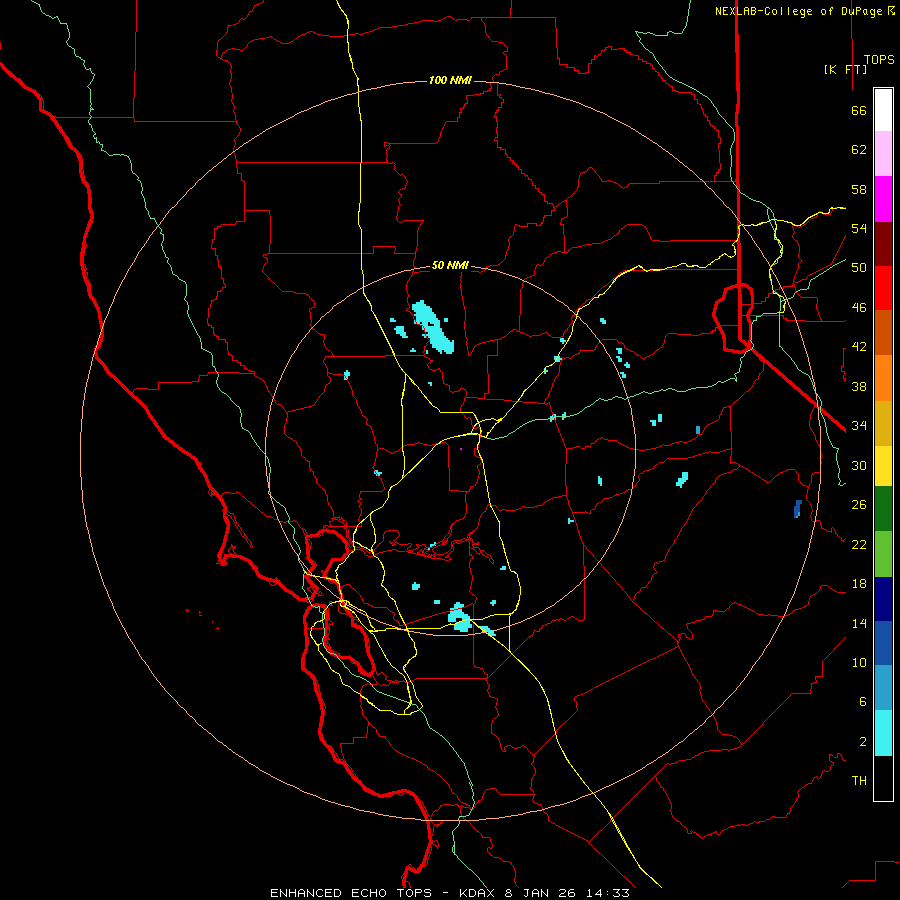Click the dark red 54 kft swatch
Image resolution: width=900 pixels, height=900 pixels.
tap(883, 244)
